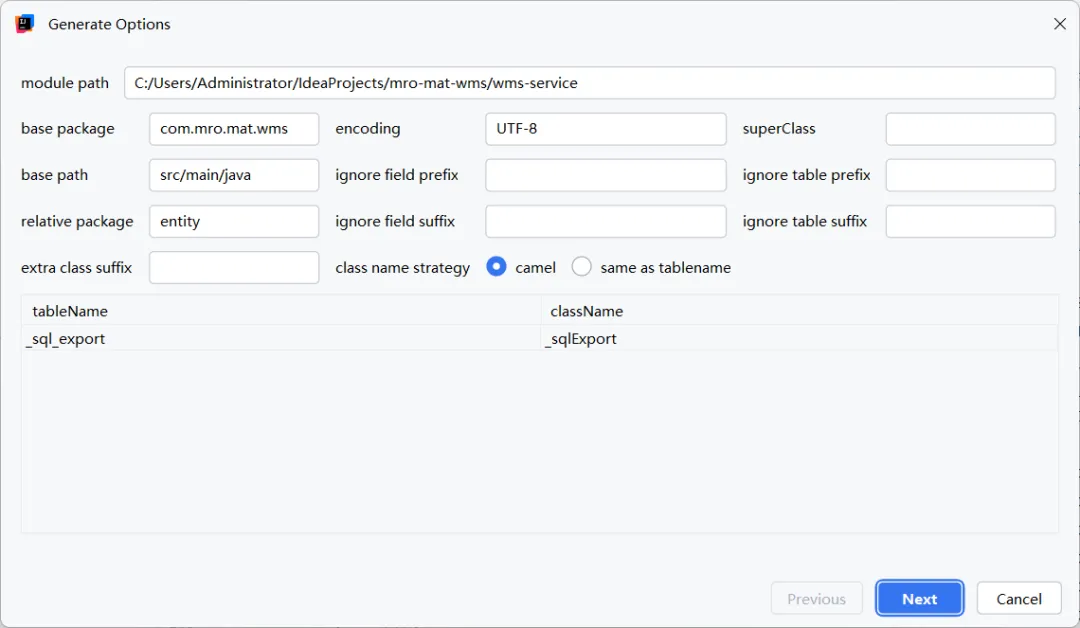Click the extra class suffix input
This screenshot has height=628, width=1080.
pyautogui.click(x=234, y=267)
